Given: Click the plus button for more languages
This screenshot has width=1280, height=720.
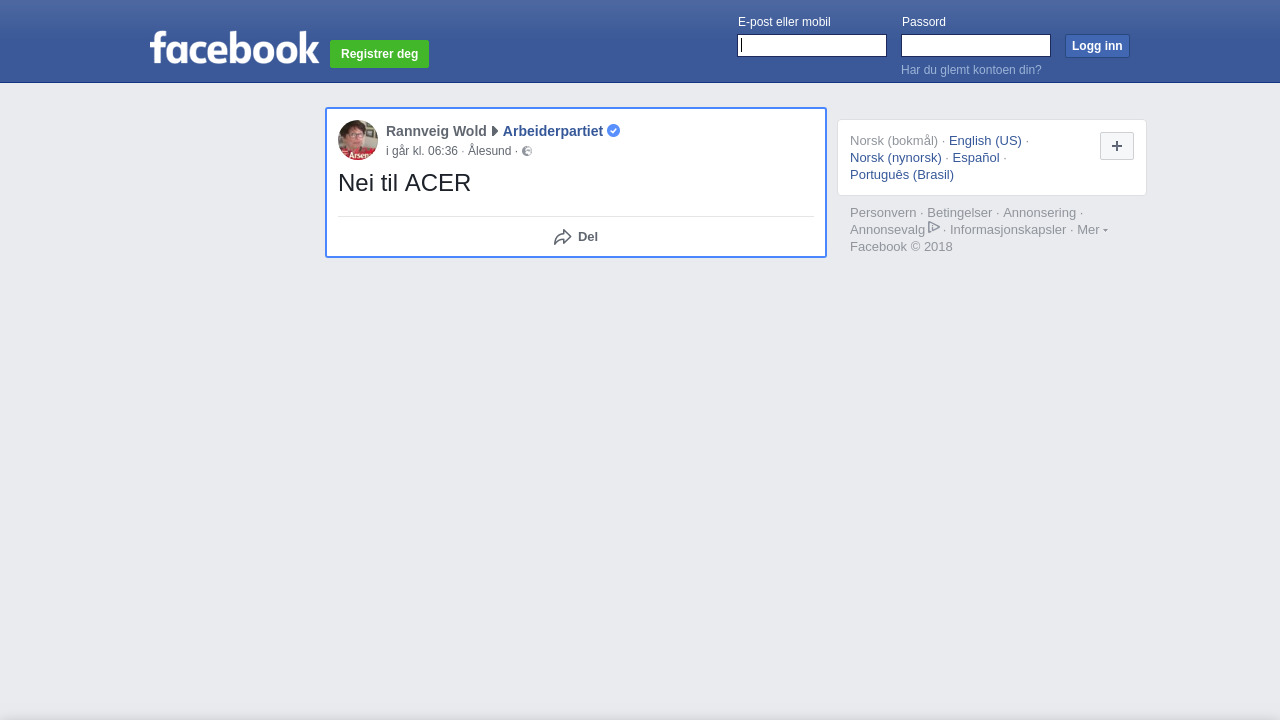Looking at the screenshot, I should 1117,146.
